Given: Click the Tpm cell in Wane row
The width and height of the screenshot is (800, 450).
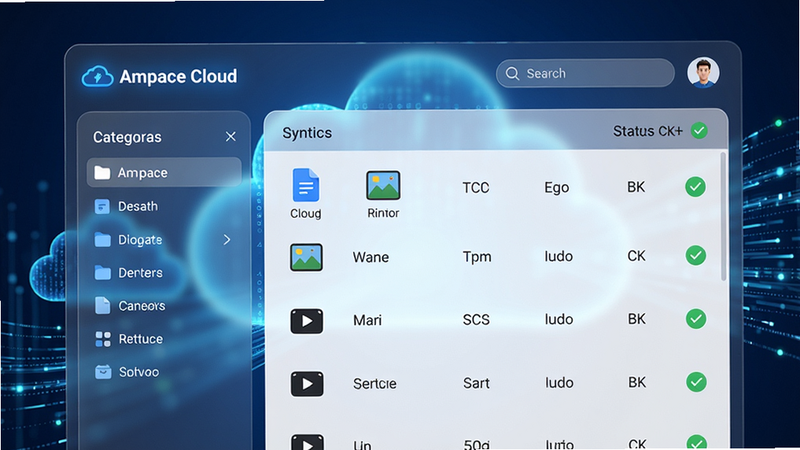Looking at the screenshot, I should [x=477, y=257].
